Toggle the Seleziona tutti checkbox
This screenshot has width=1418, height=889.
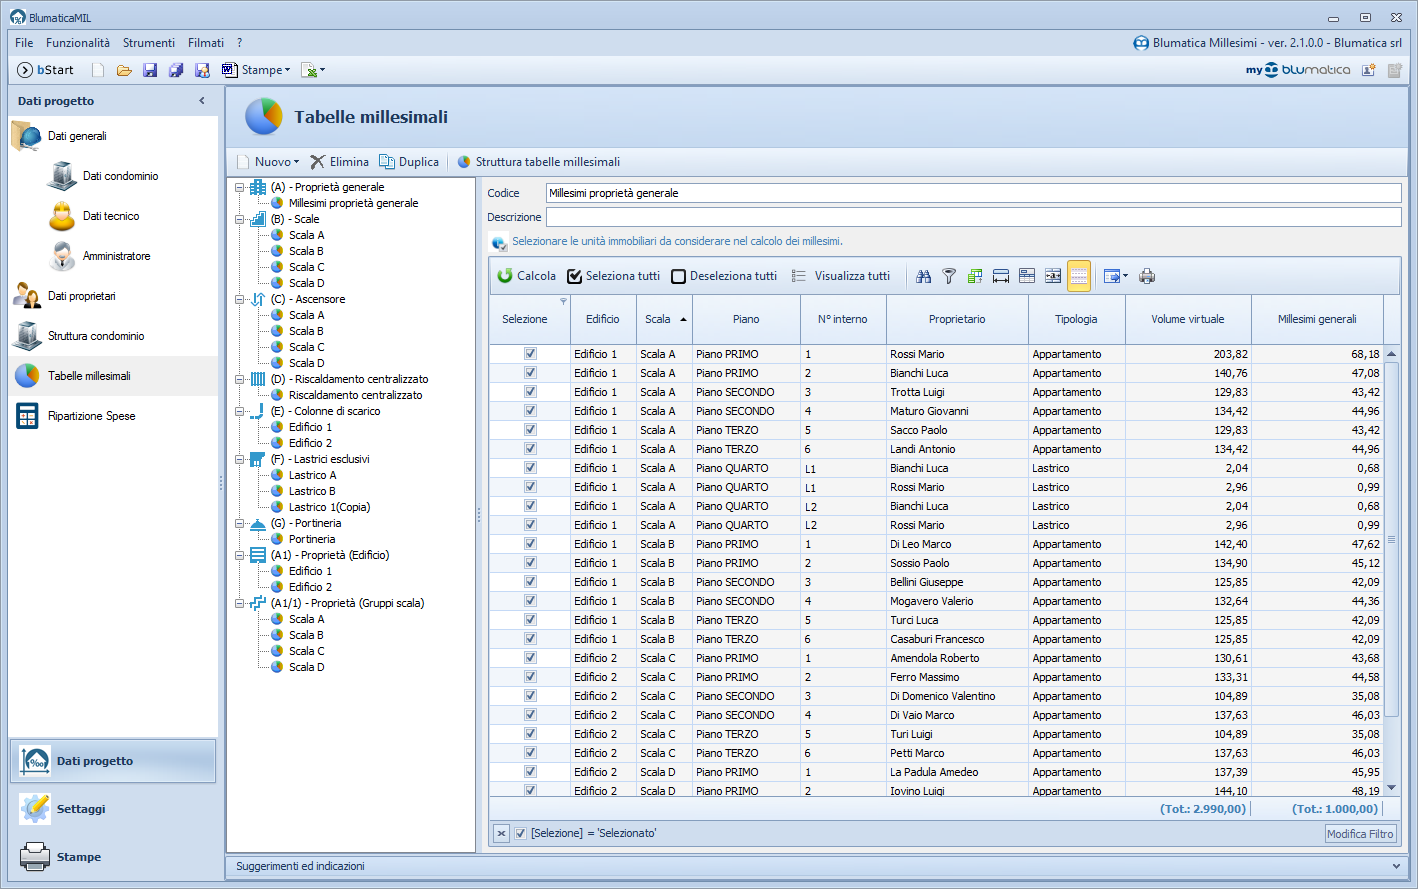(575, 276)
